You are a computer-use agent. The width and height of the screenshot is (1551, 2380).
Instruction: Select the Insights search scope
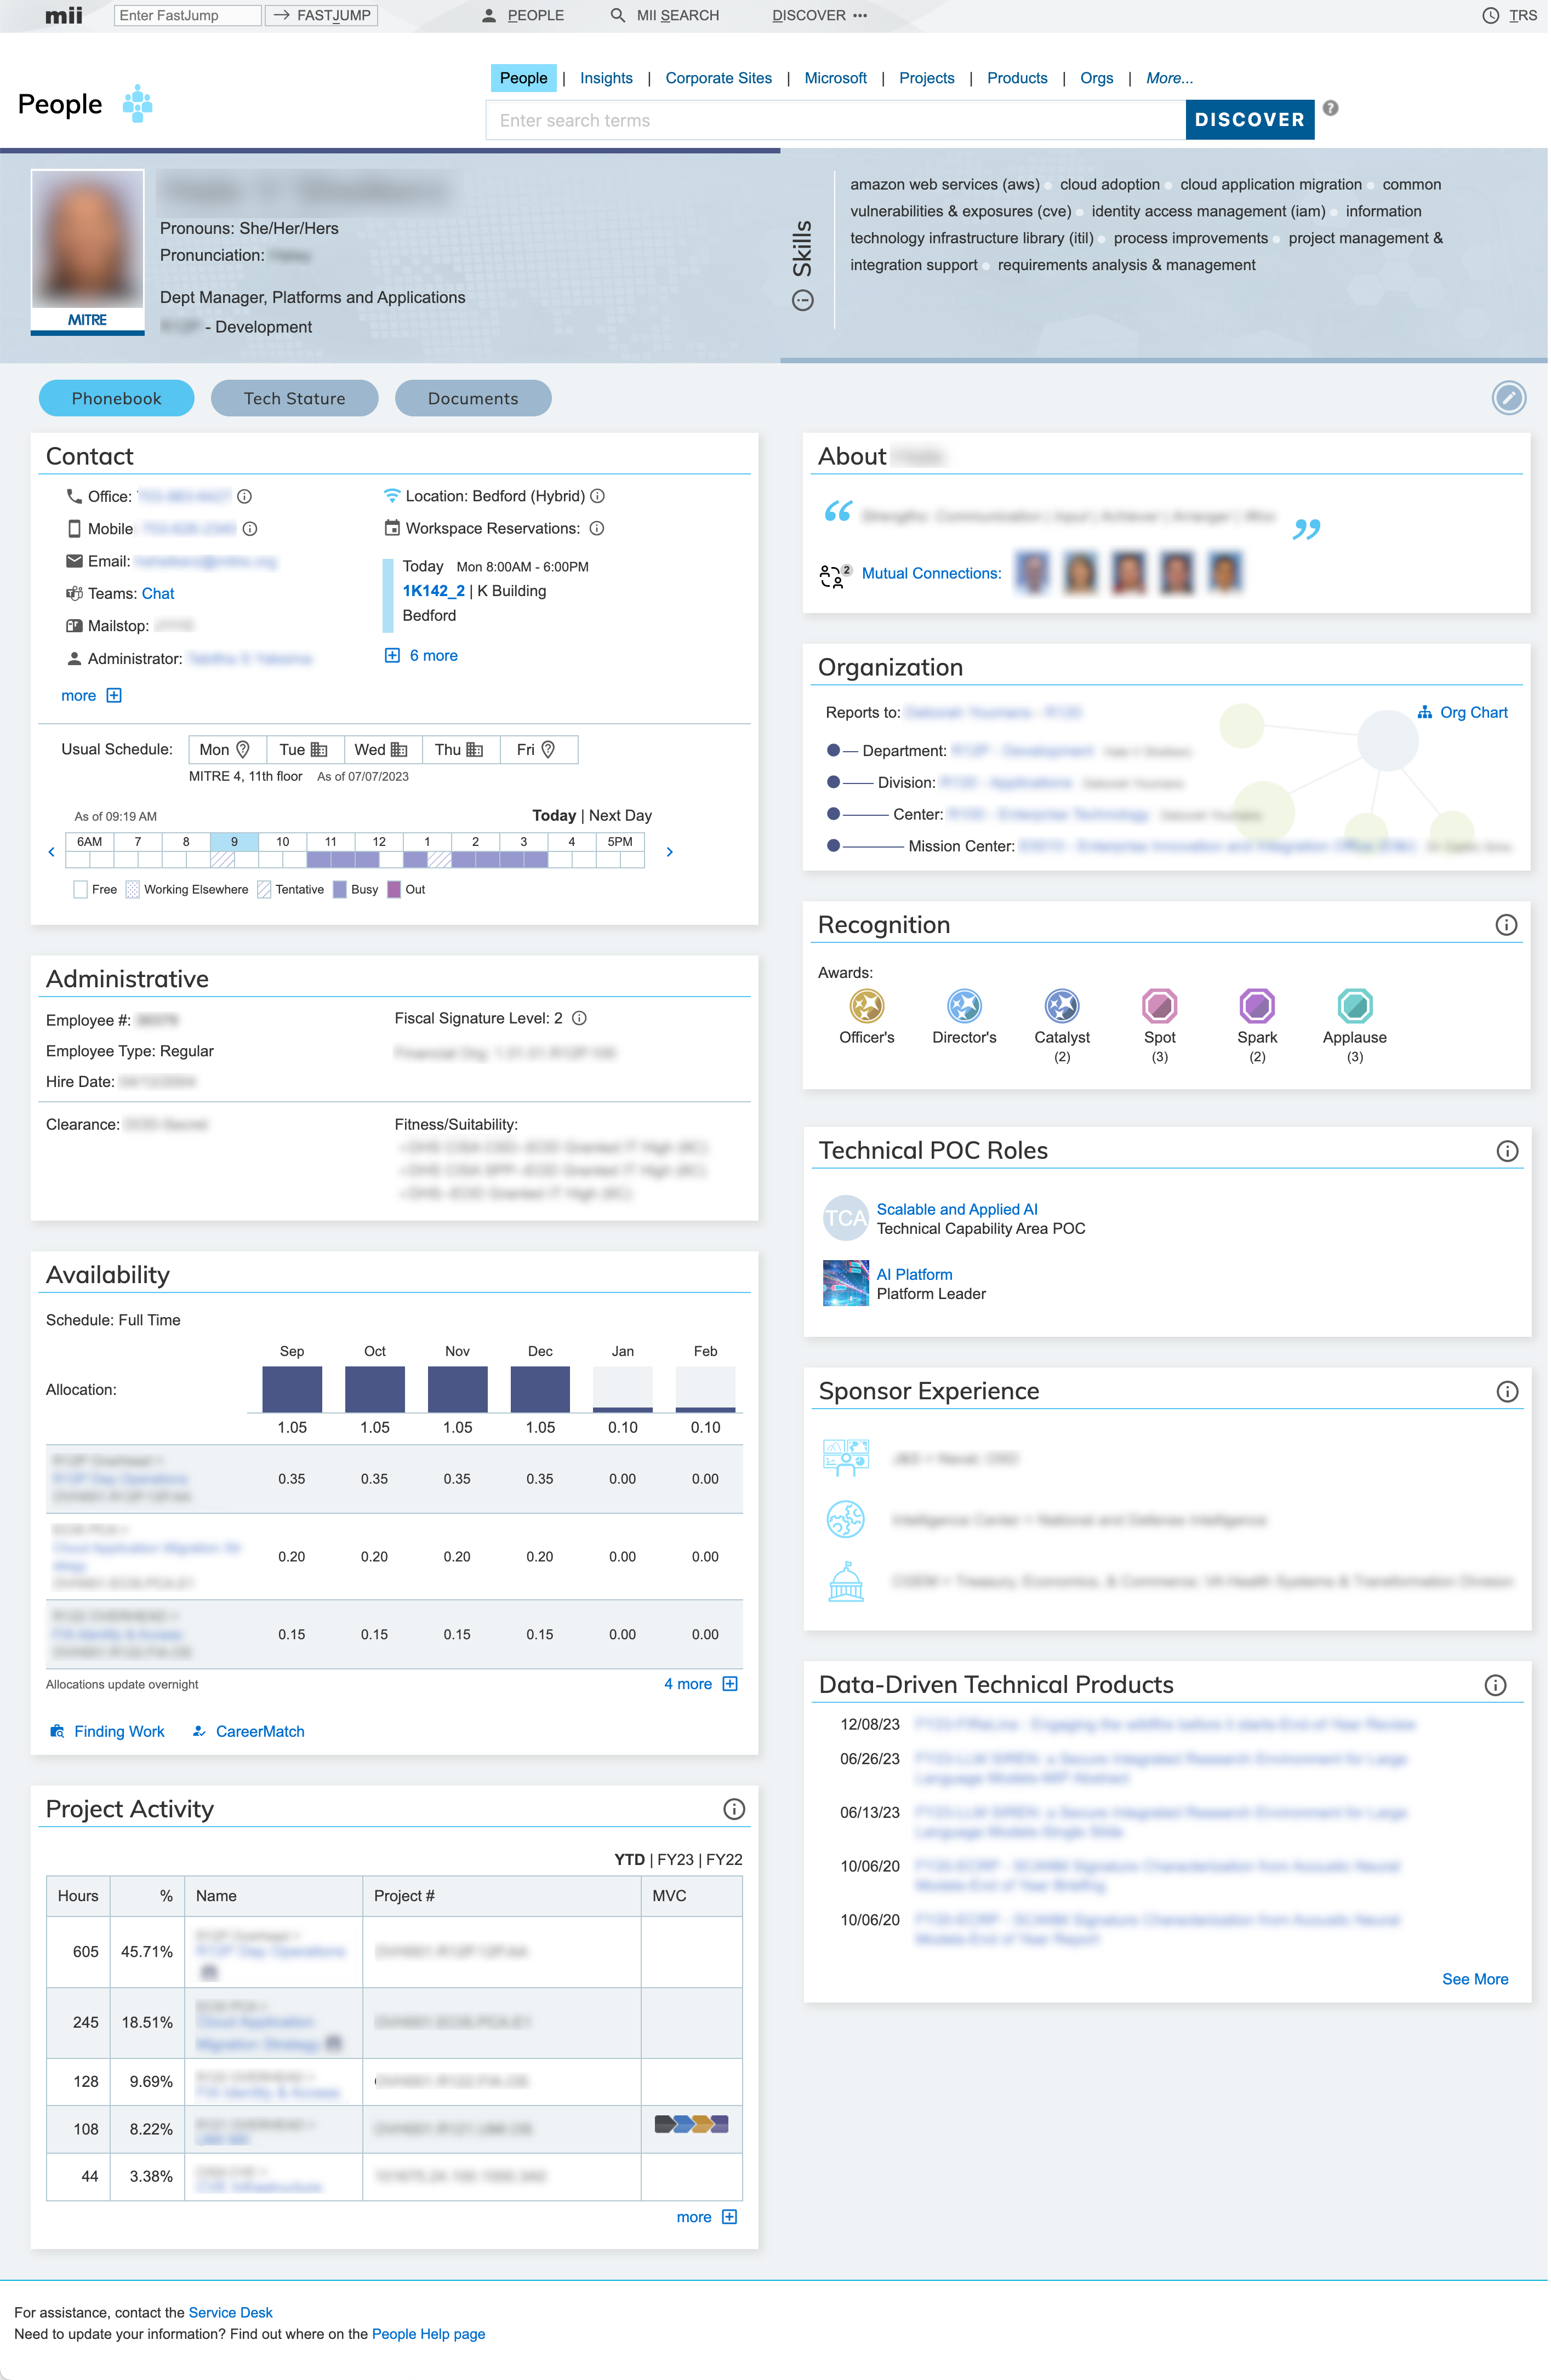point(606,78)
